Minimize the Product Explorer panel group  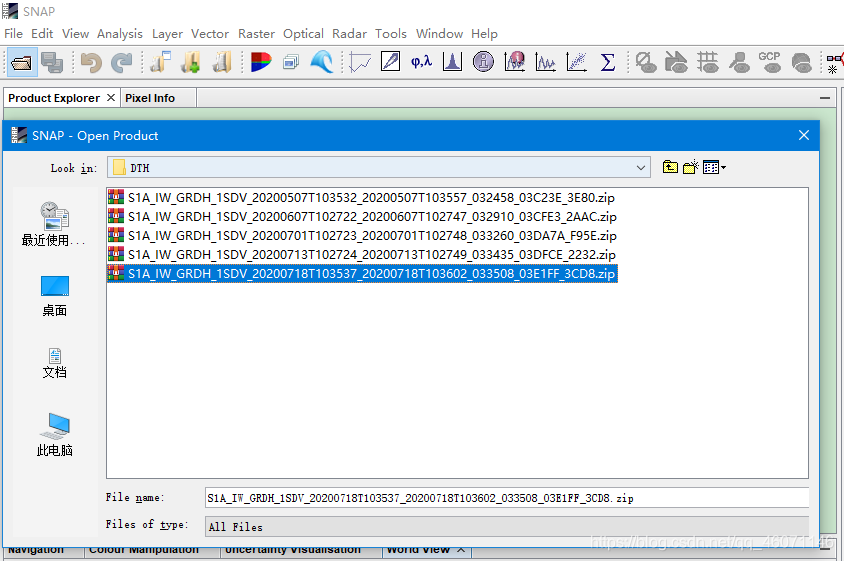(x=824, y=98)
